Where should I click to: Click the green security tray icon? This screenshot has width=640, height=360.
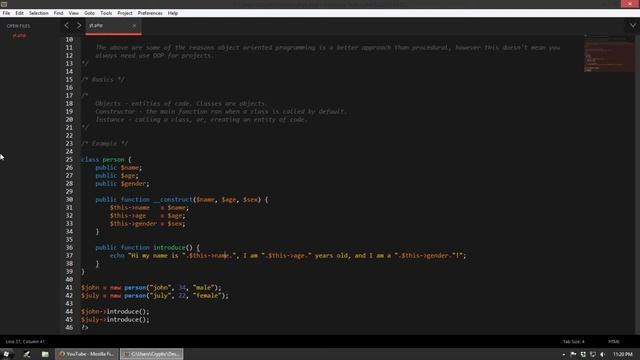(x=583, y=354)
